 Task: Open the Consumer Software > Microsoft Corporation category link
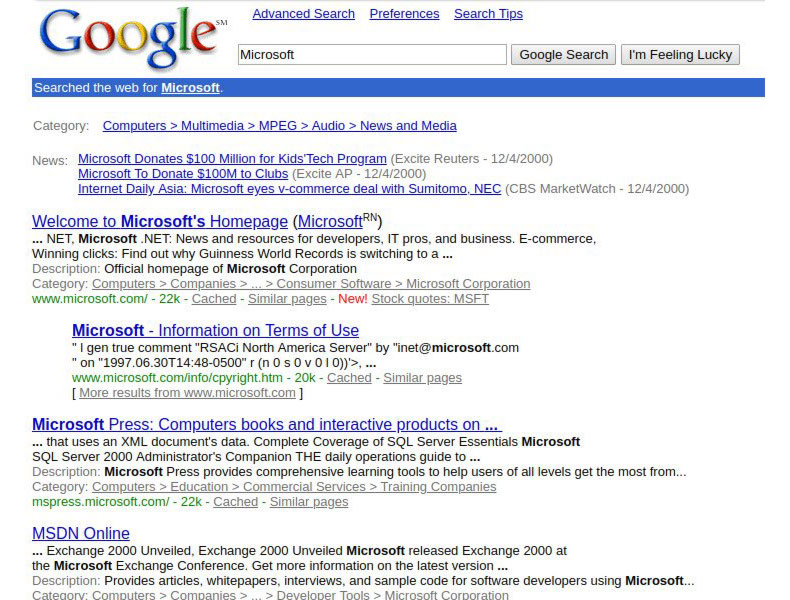(311, 284)
